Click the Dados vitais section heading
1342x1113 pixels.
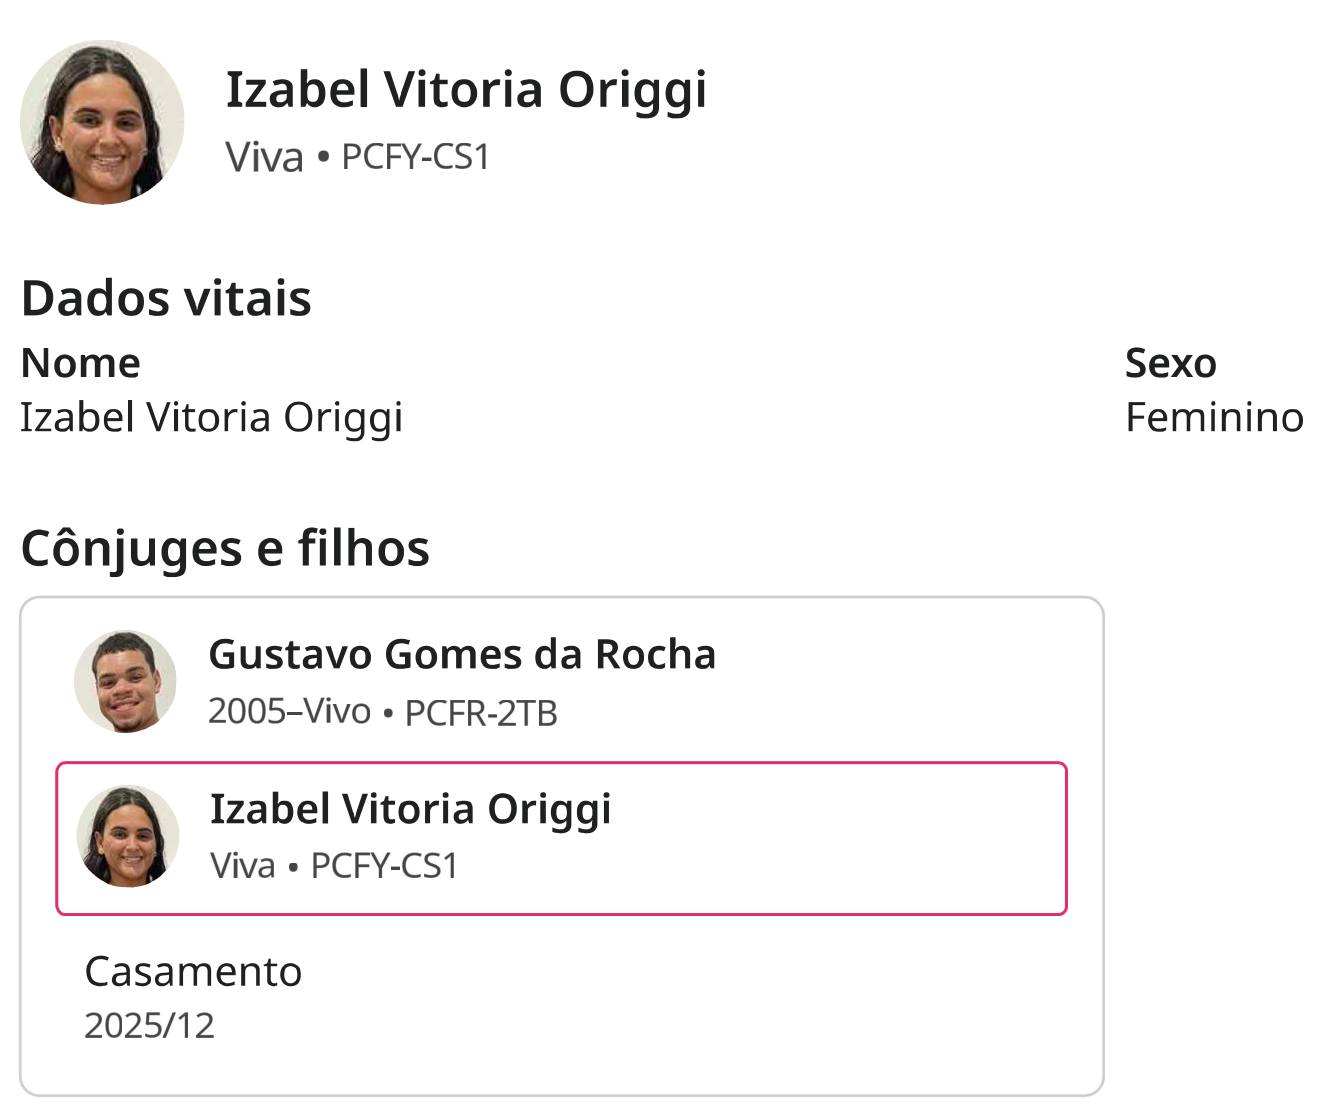click(x=166, y=298)
